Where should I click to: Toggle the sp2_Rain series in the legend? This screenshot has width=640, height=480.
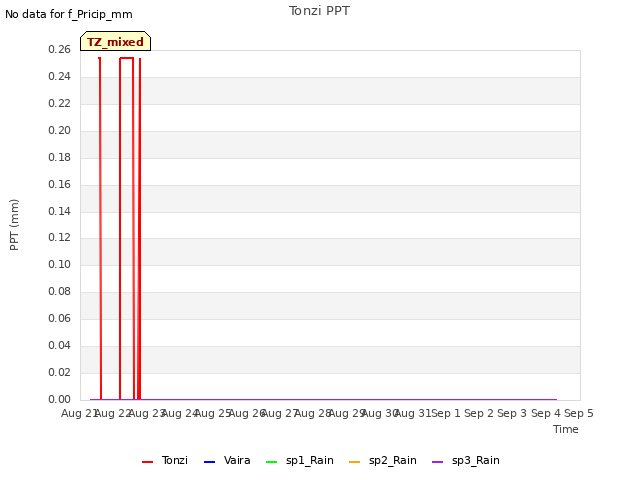click(383, 460)
